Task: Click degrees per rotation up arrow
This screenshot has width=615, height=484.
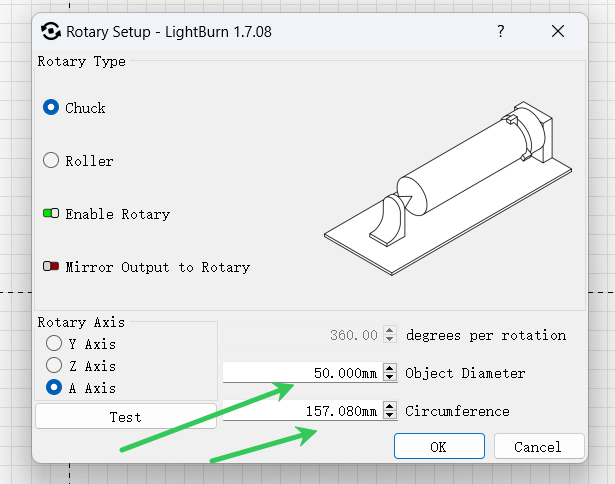Action: pos(389,330)
